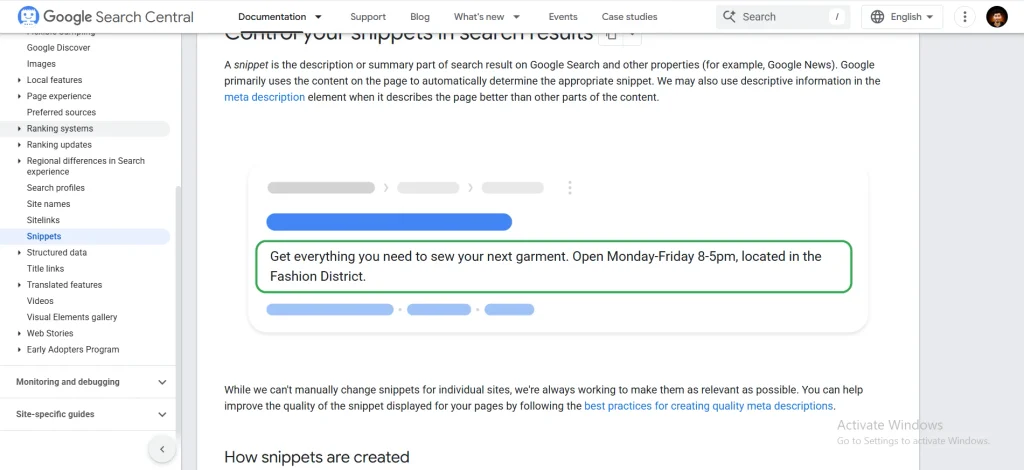Viewport: 1024px width, 470px height.
Task: Select the Snippets sidebar item
Action: pos(44,236)
